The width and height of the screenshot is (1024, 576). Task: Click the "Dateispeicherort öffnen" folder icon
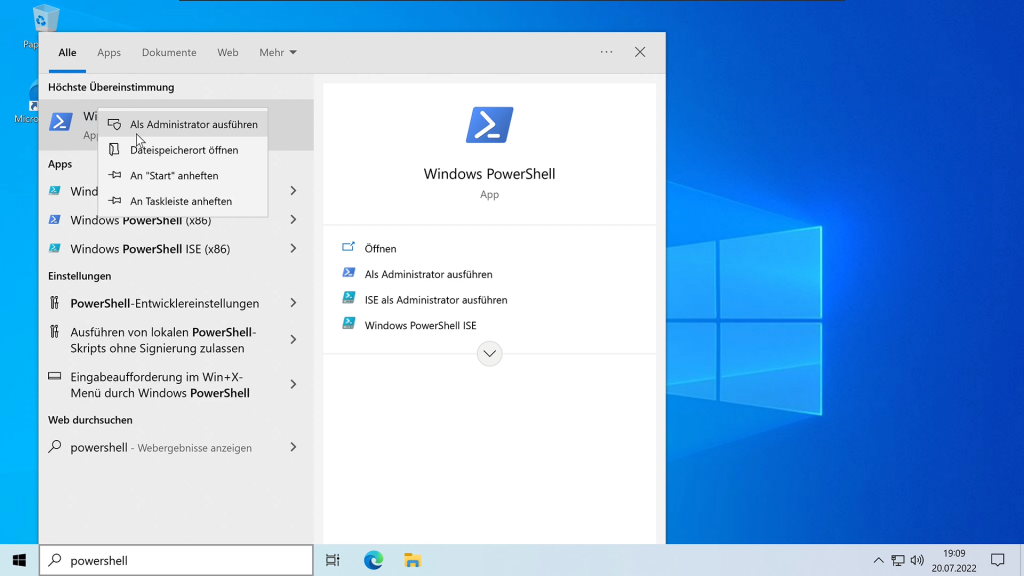[114, 150]
